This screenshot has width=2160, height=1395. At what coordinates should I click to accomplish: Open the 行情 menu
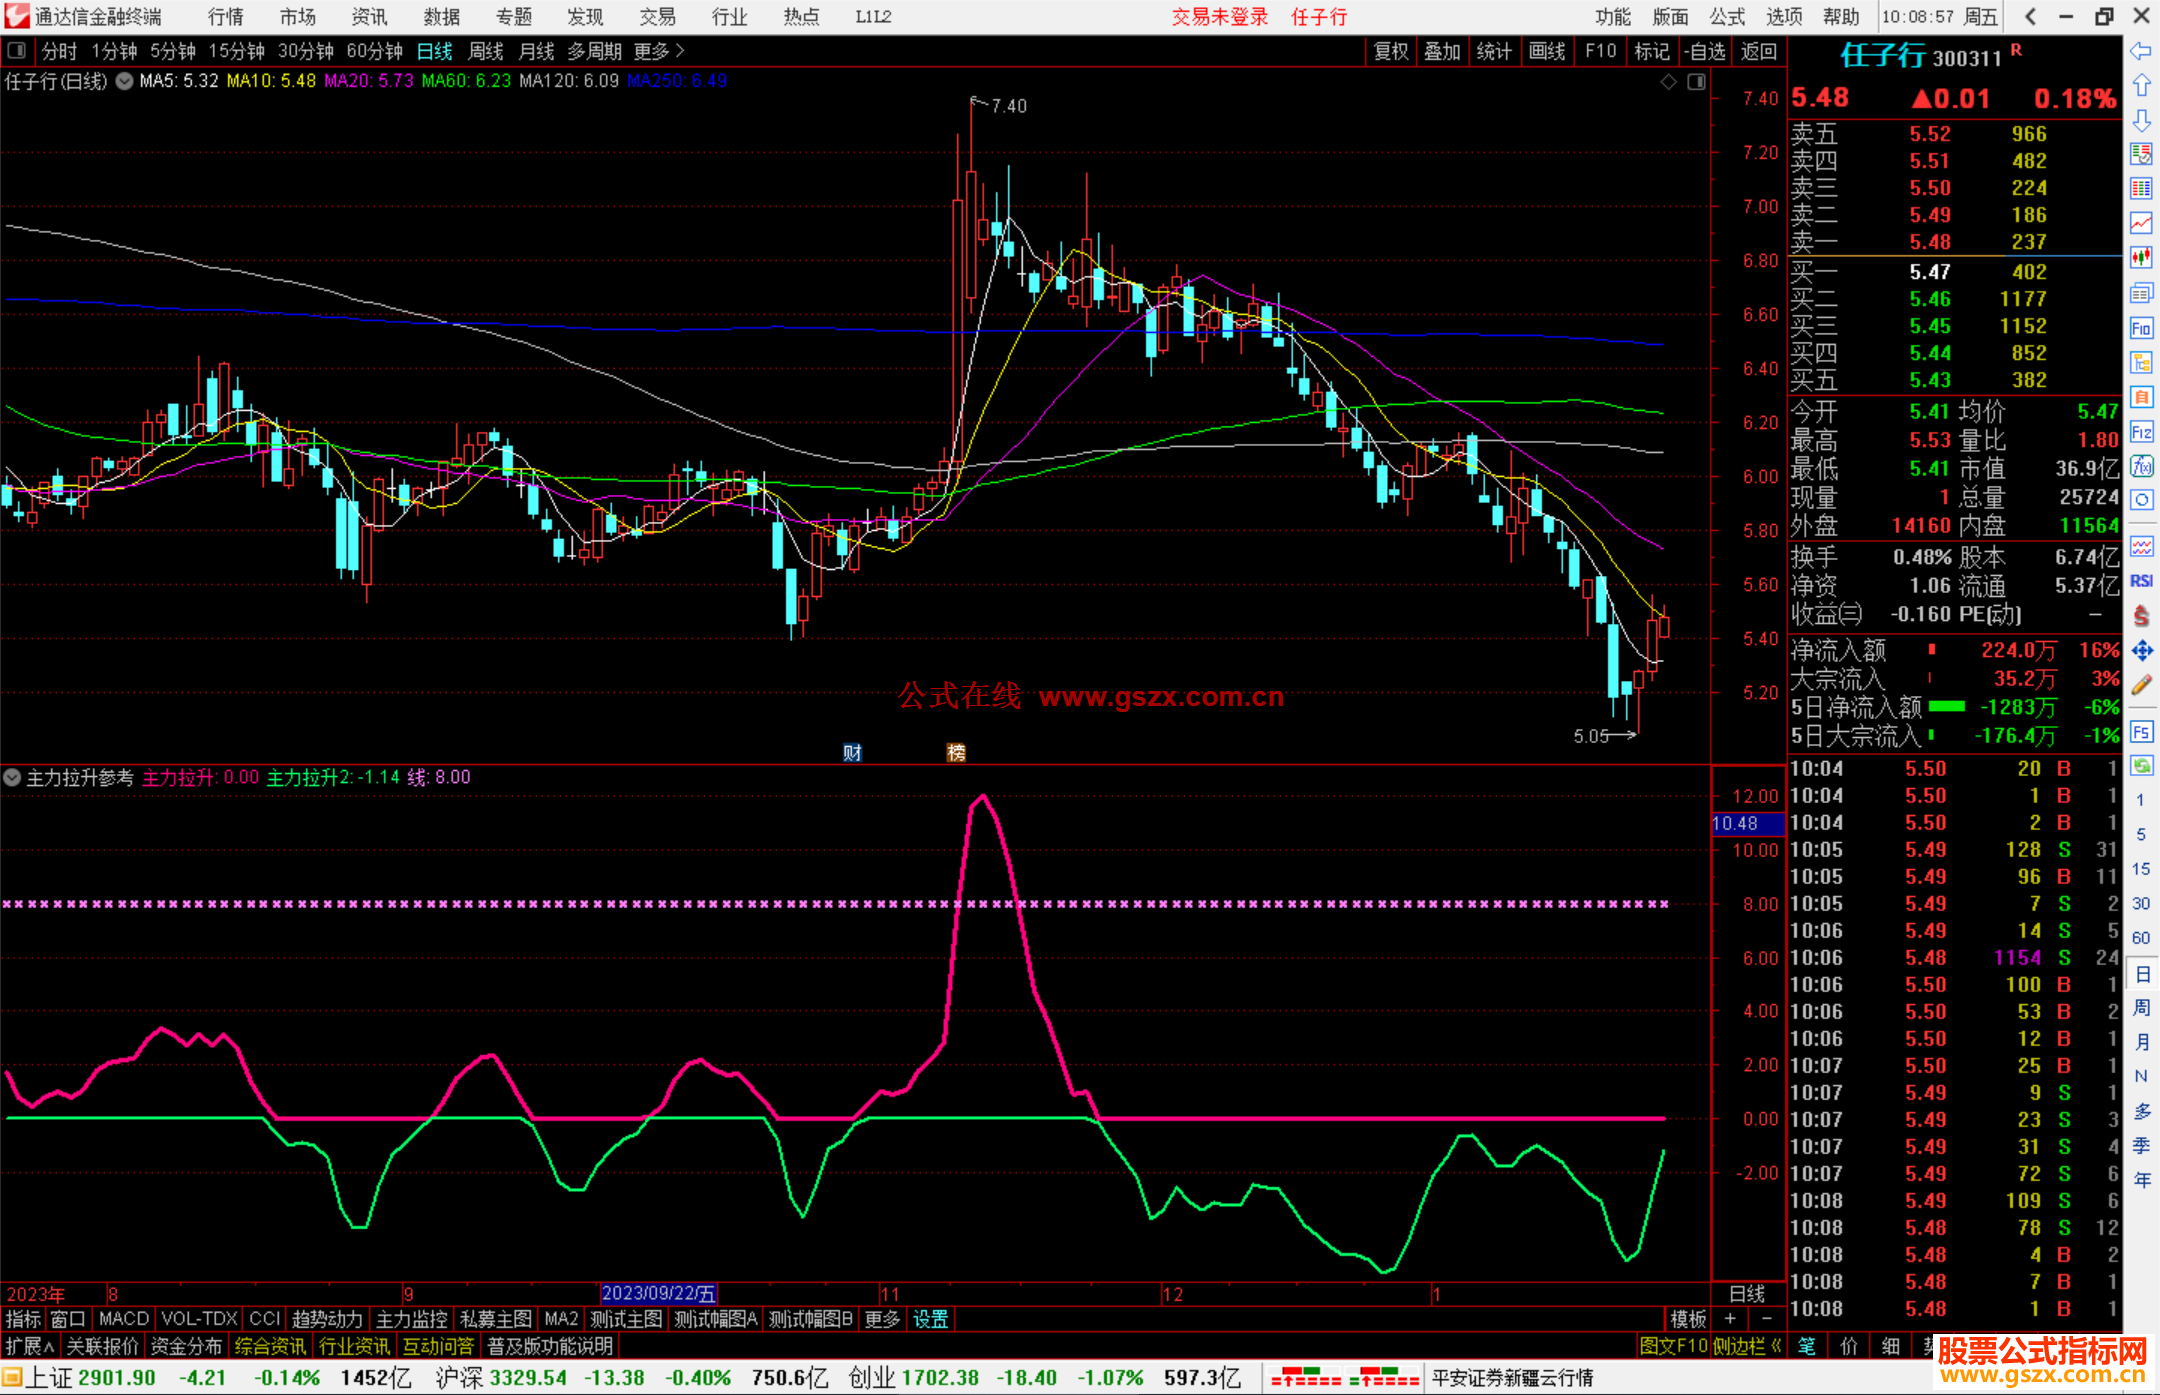click(x=226, y=17)
